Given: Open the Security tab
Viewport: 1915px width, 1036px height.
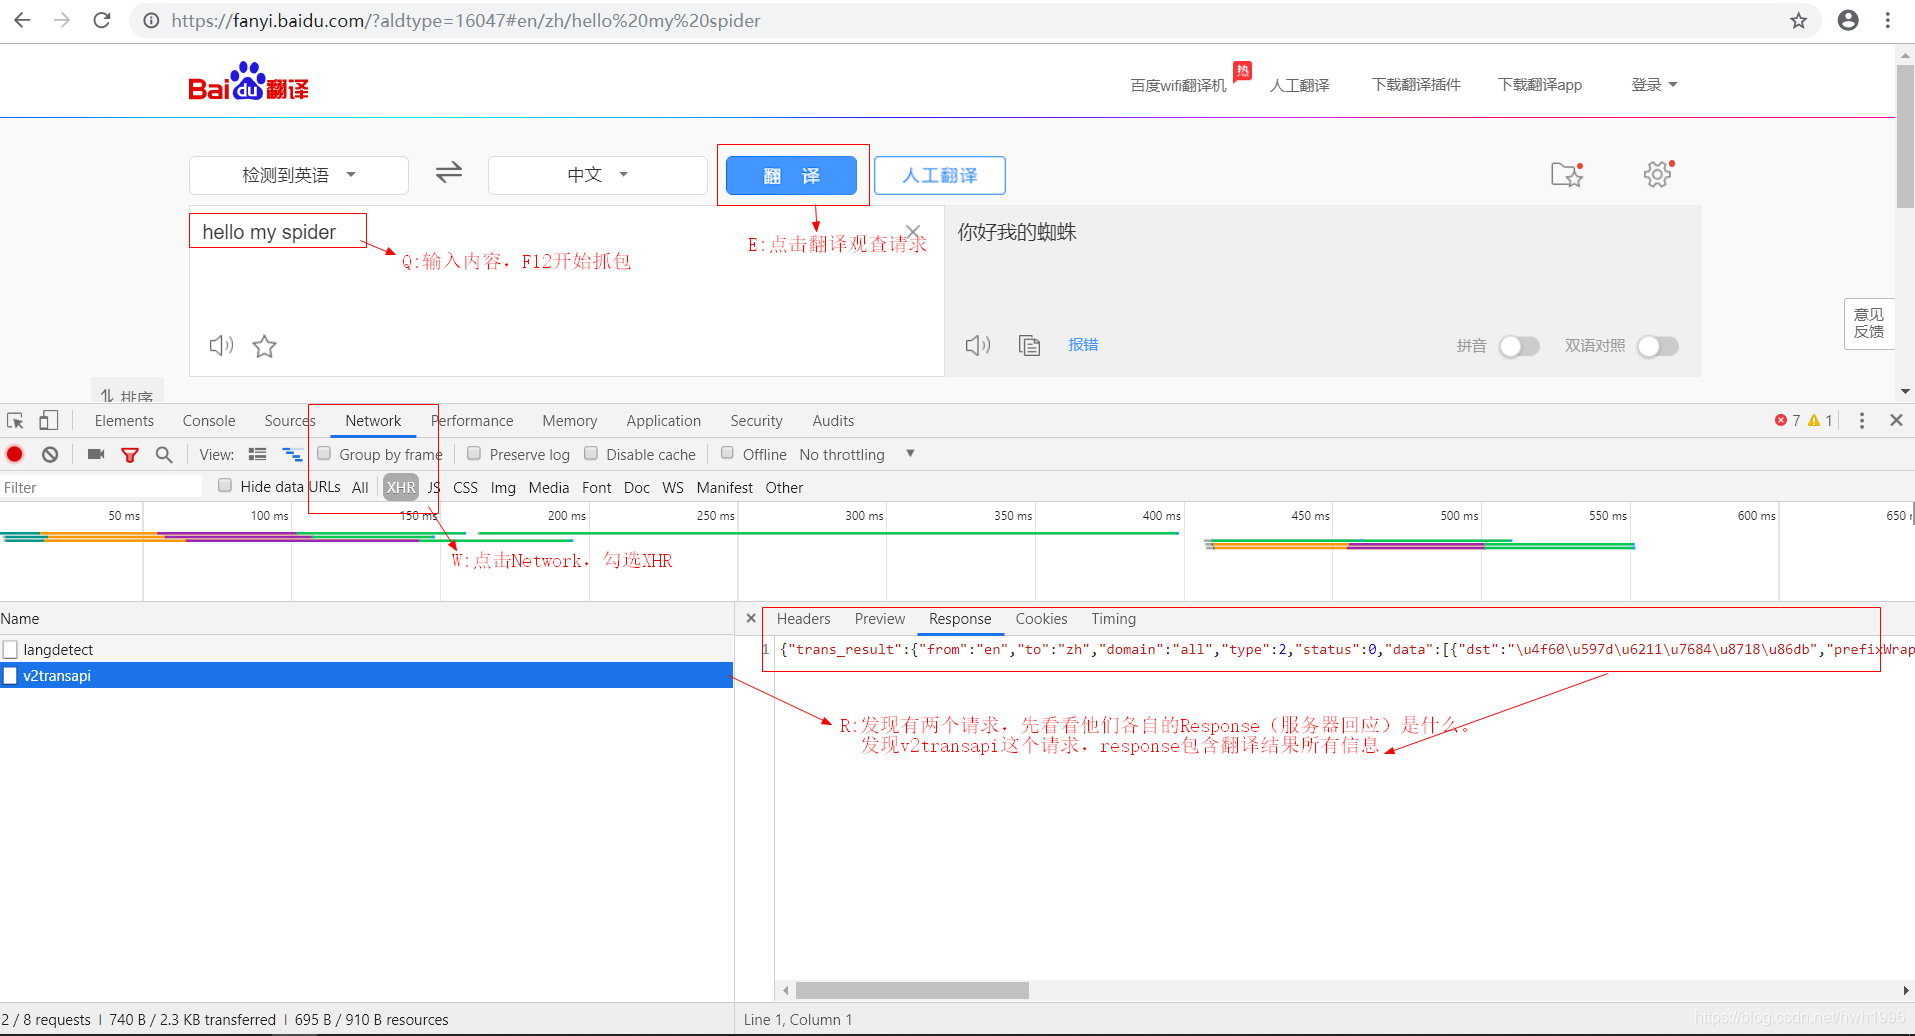Looking at the screenshot, I should (756, 421).
